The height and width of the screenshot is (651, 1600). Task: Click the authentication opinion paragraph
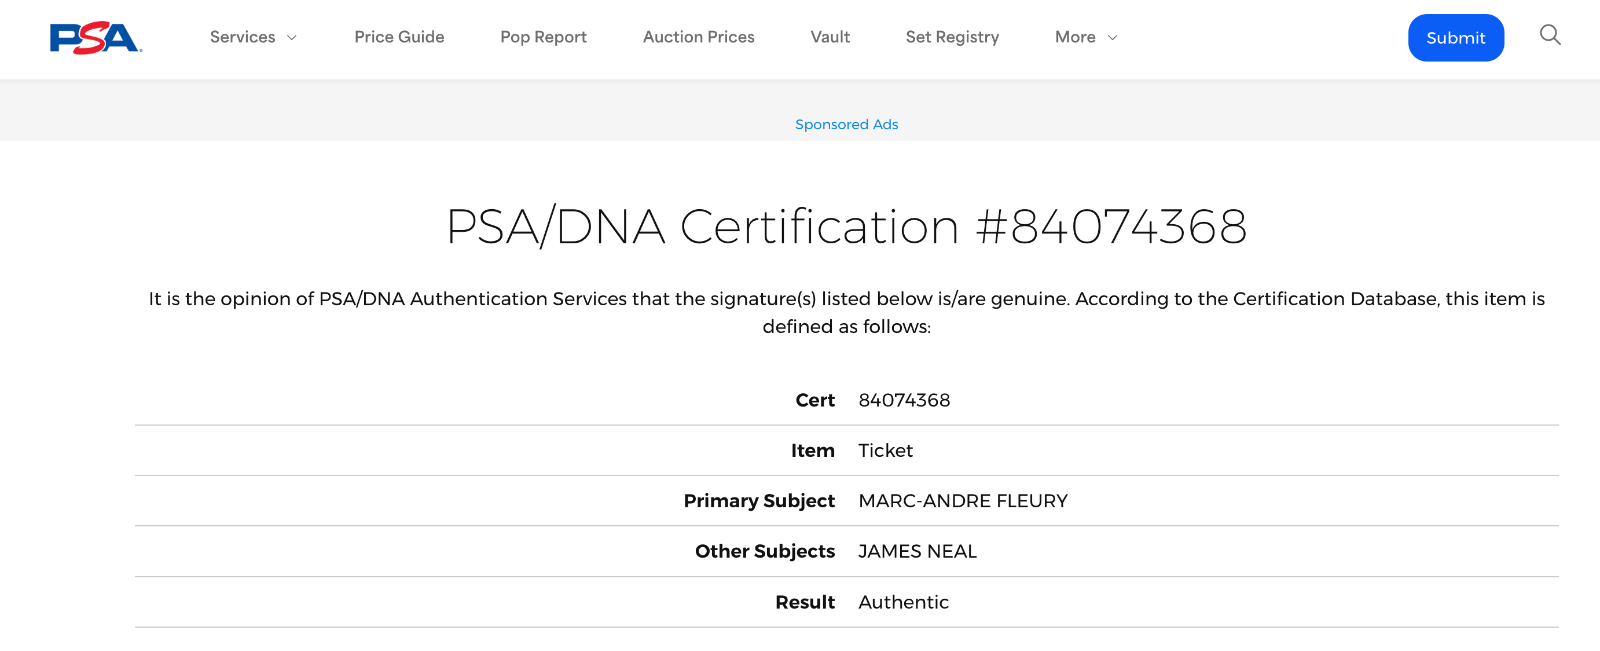pos(847,312)
